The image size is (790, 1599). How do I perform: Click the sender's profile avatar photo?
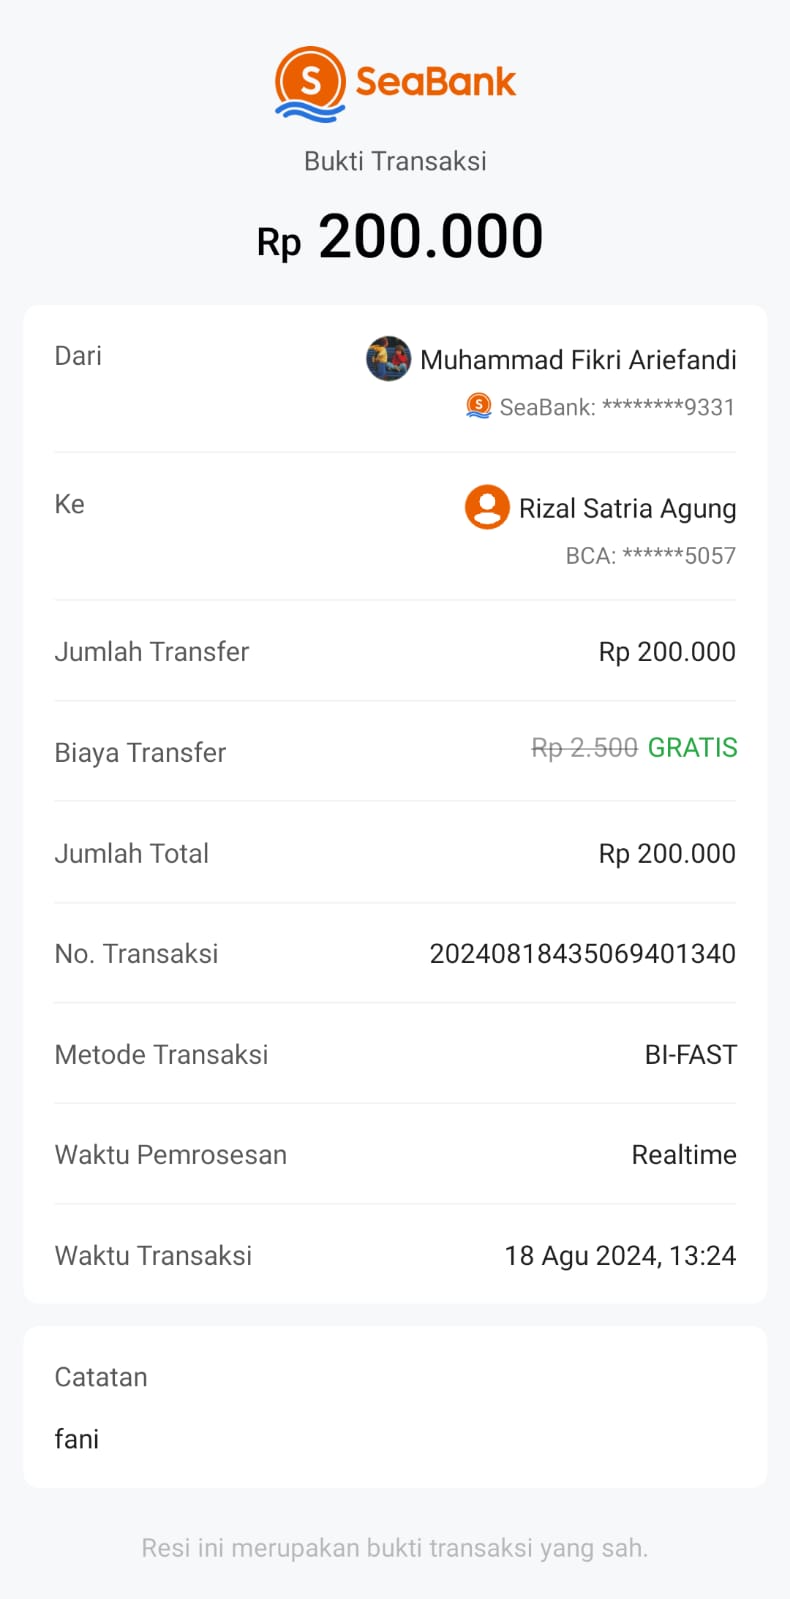point(388,359)
